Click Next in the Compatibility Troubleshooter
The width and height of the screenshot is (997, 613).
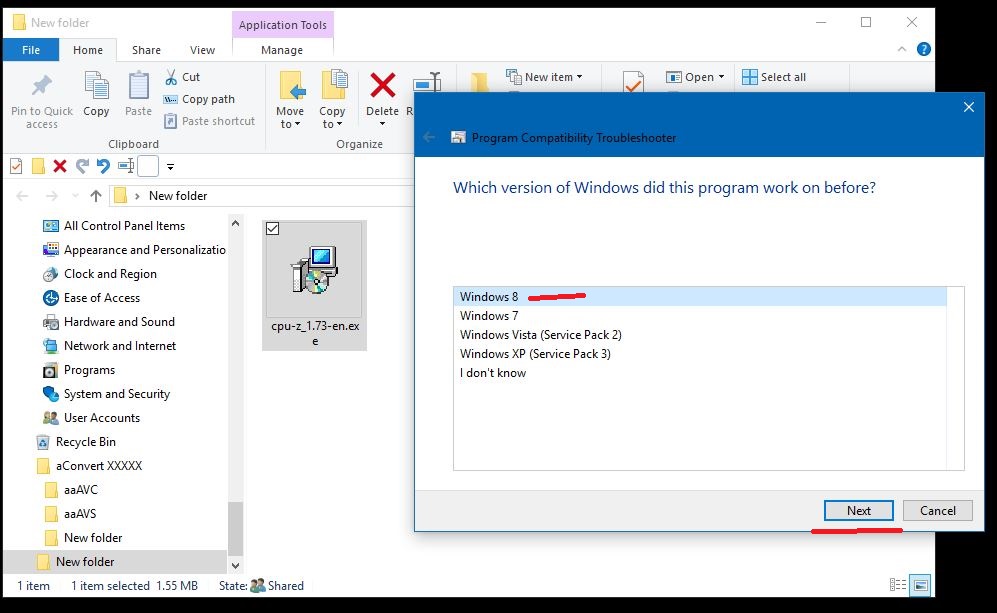pos(857,510)
